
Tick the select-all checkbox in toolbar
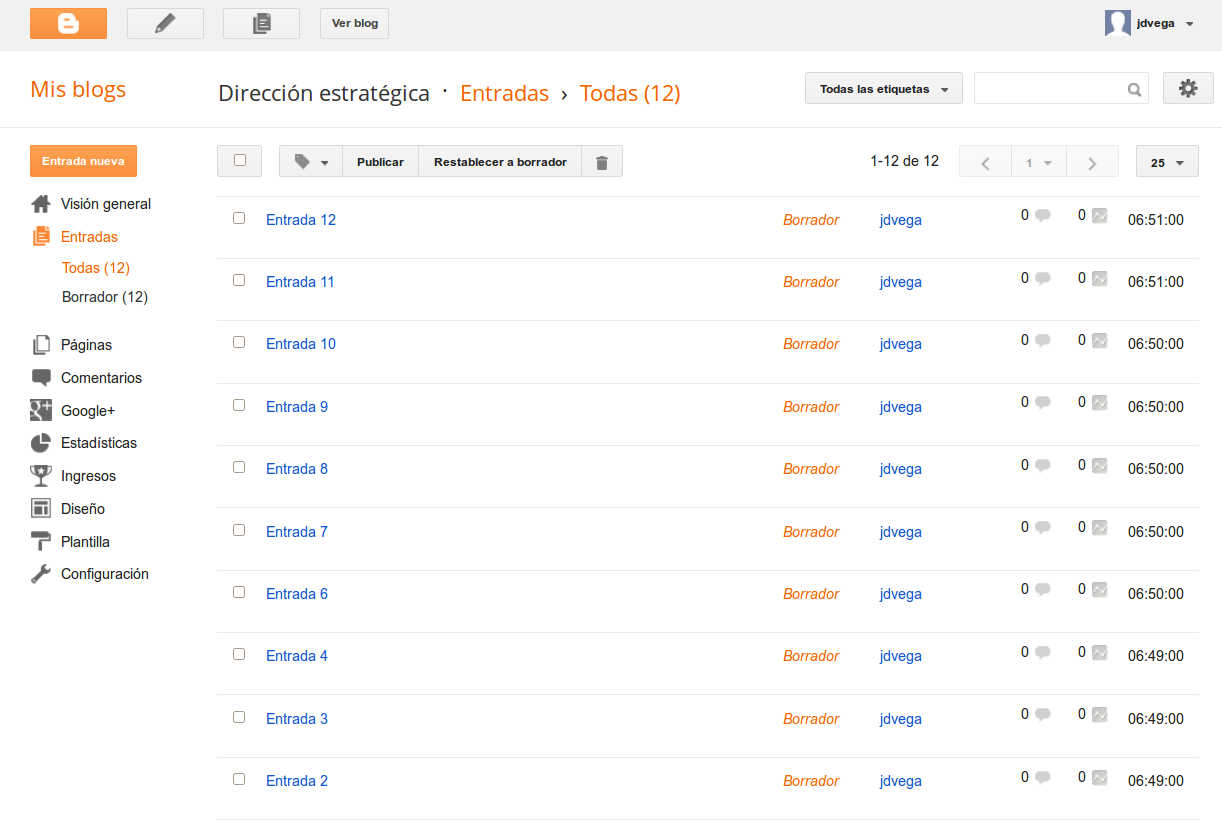239,160
